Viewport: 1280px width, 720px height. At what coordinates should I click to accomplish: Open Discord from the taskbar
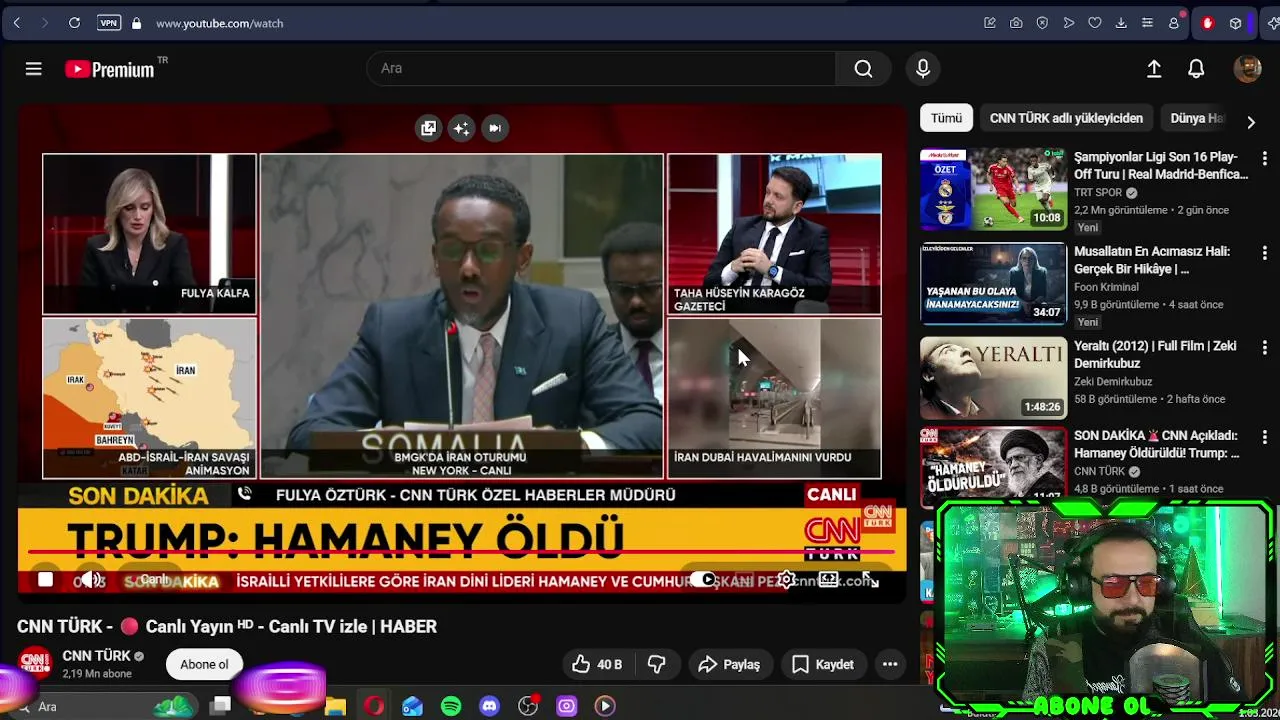(489, 706)
